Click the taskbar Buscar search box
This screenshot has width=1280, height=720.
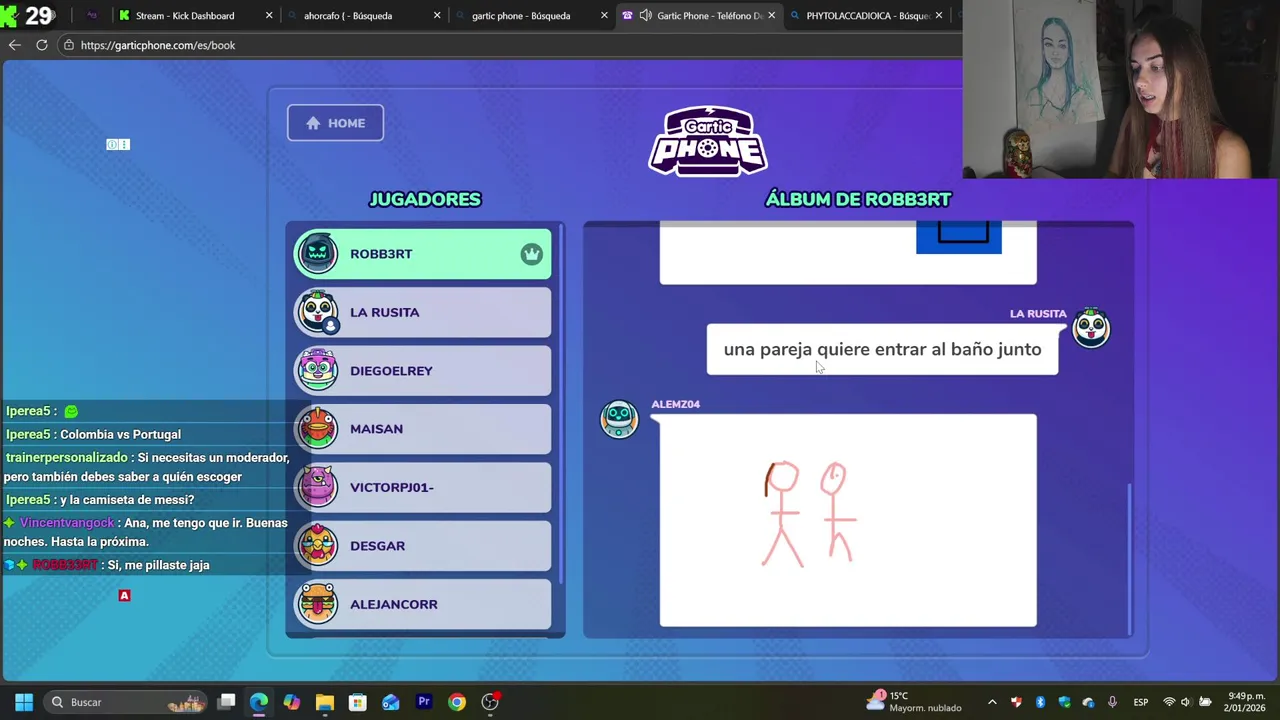point(125,702)
